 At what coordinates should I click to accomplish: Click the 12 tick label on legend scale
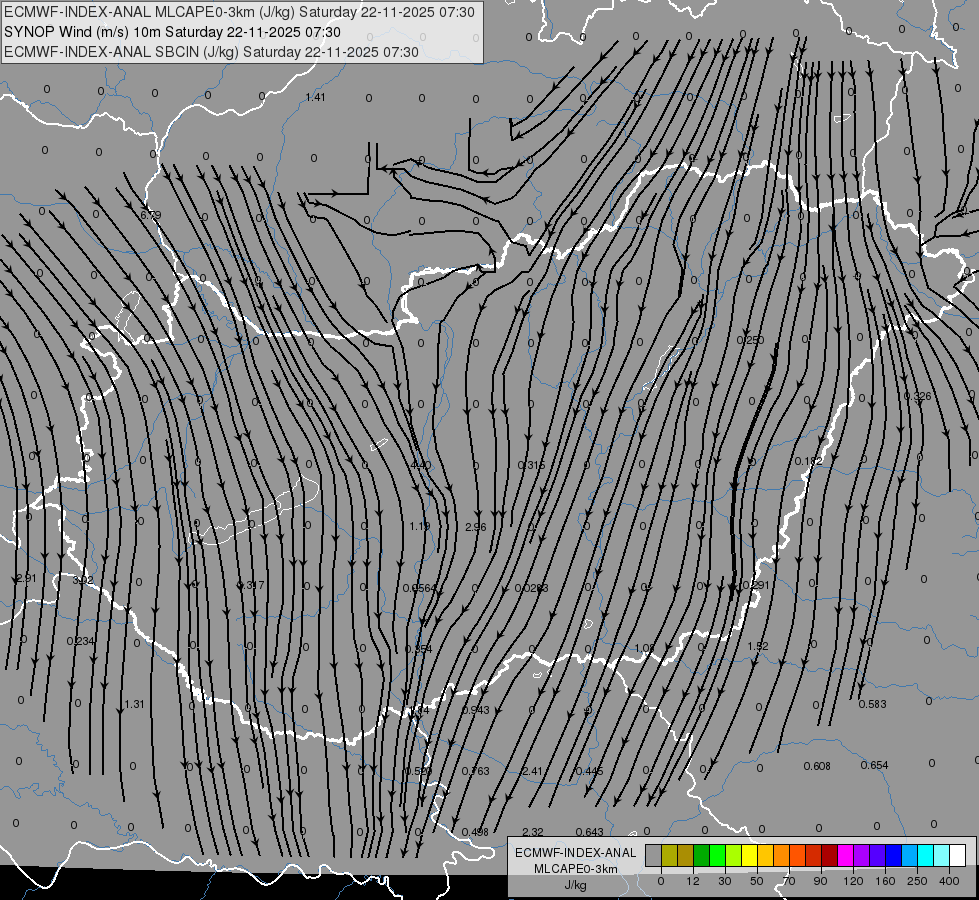pyautogui.click(x=692, y=881)
